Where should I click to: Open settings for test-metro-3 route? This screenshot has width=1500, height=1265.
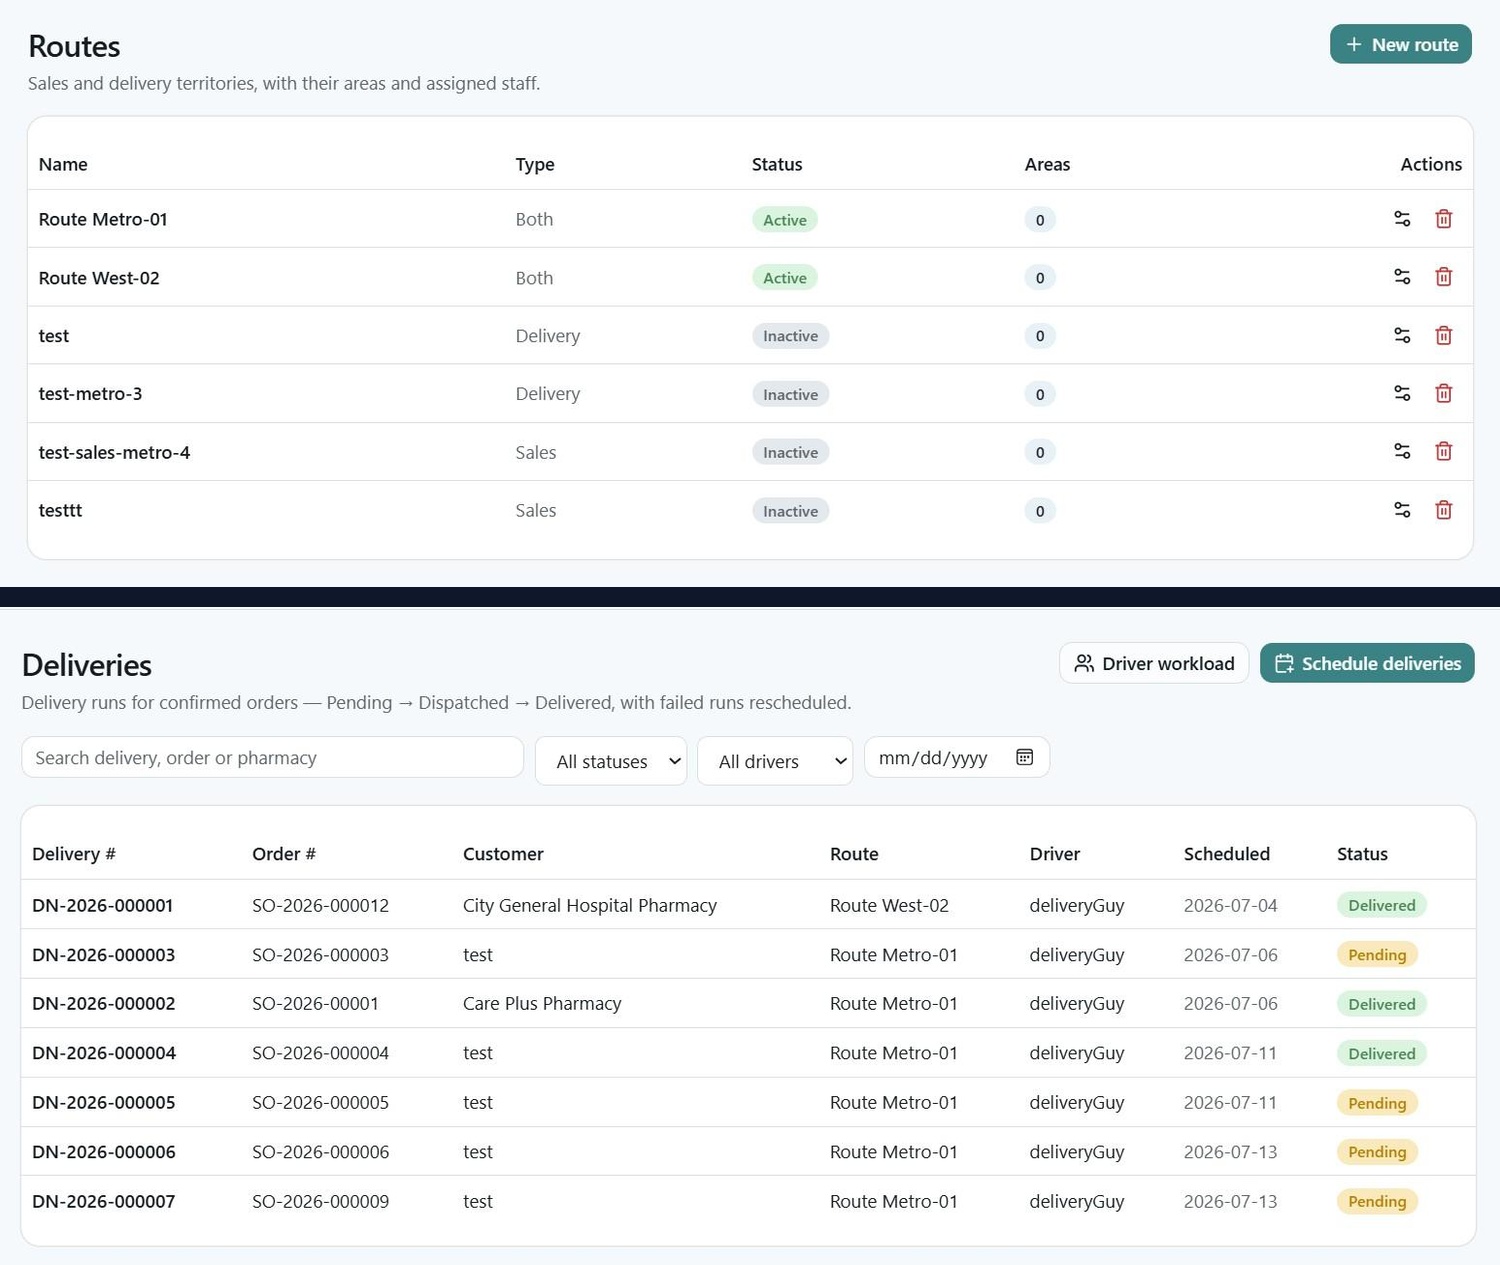tap(1402, 394)
